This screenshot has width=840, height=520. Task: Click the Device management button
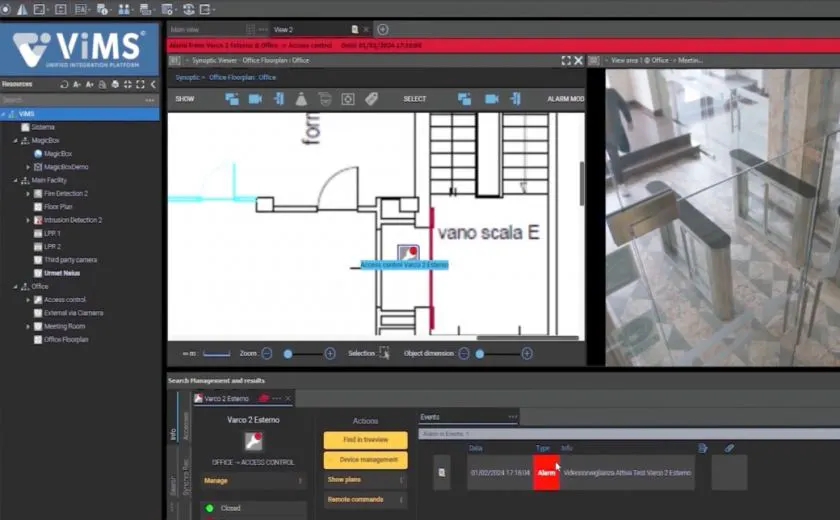pos(365,460)
